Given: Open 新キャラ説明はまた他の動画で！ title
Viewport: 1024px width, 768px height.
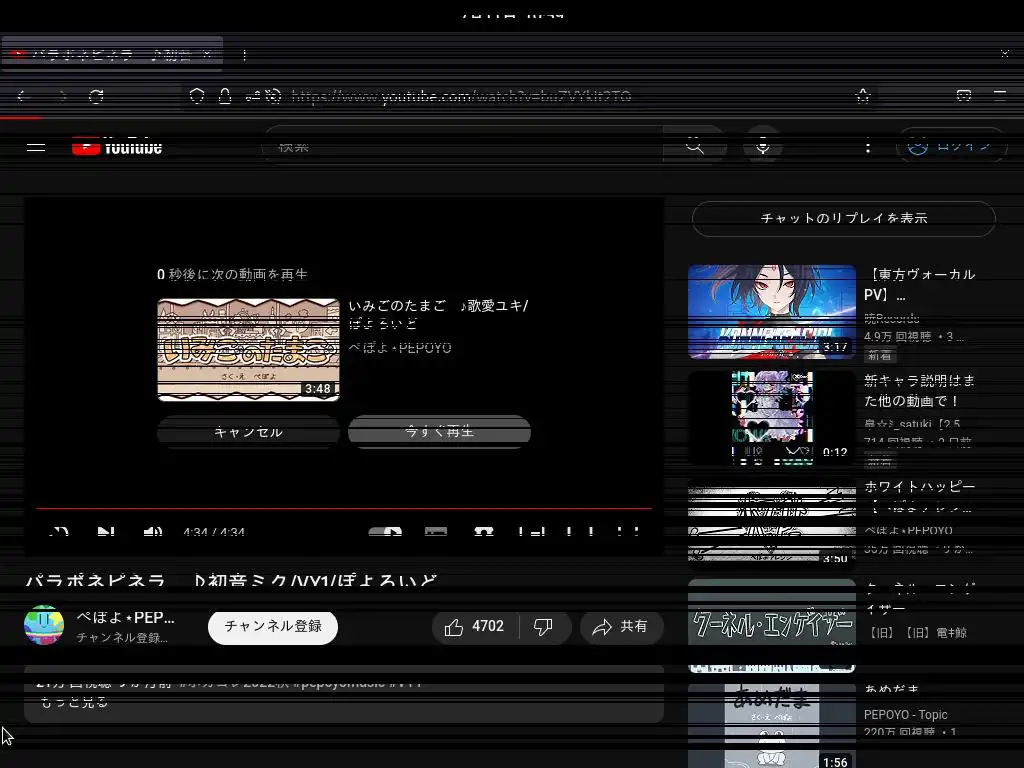Looking at the screenshot, I should point(919,391).
